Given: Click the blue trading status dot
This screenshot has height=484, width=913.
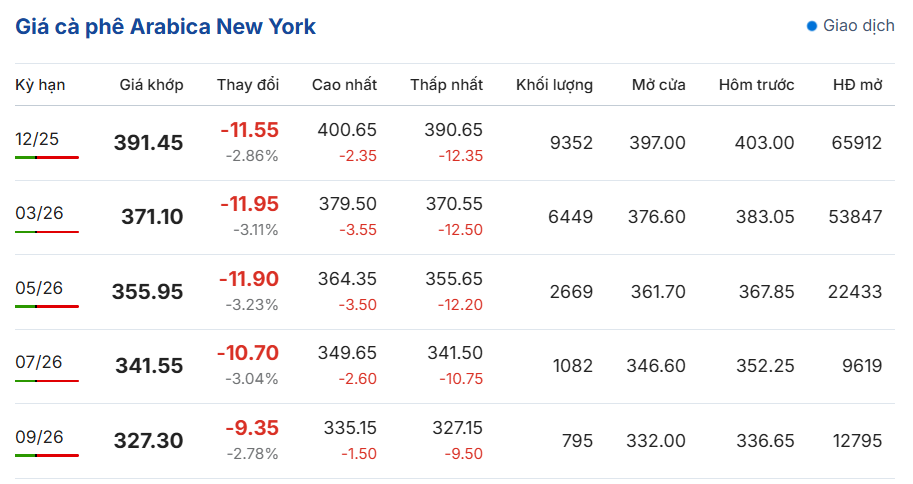Looking at the screenshot, I should (812, 26).
